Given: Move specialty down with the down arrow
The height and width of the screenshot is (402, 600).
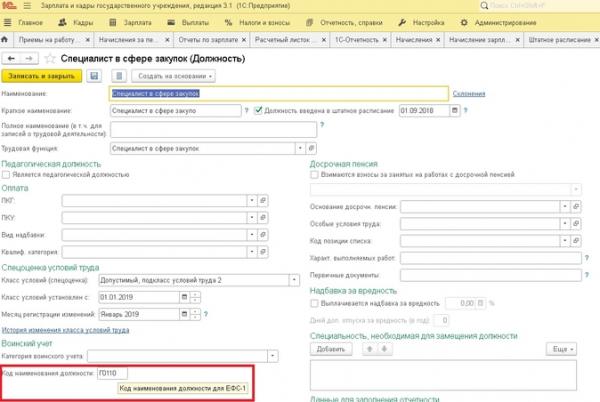Looking at the screenshot, I should pos(384,349).
